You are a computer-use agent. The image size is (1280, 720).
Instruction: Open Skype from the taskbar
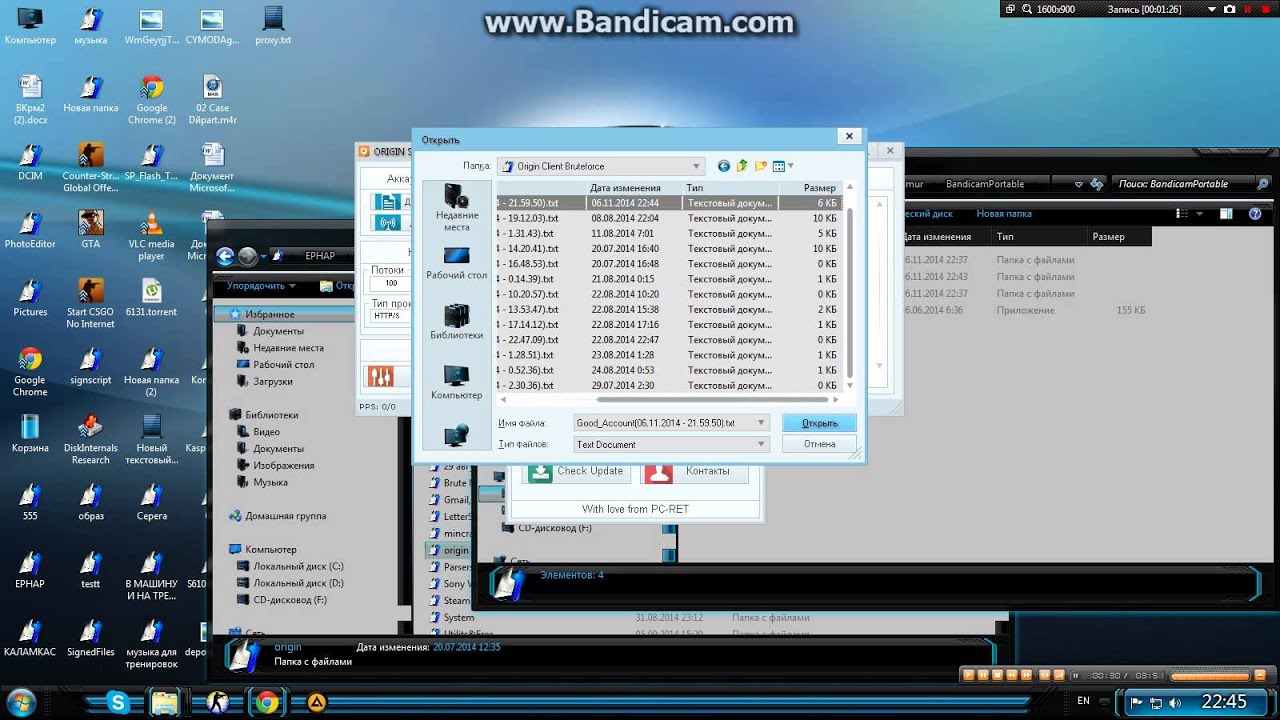point(118,702)
